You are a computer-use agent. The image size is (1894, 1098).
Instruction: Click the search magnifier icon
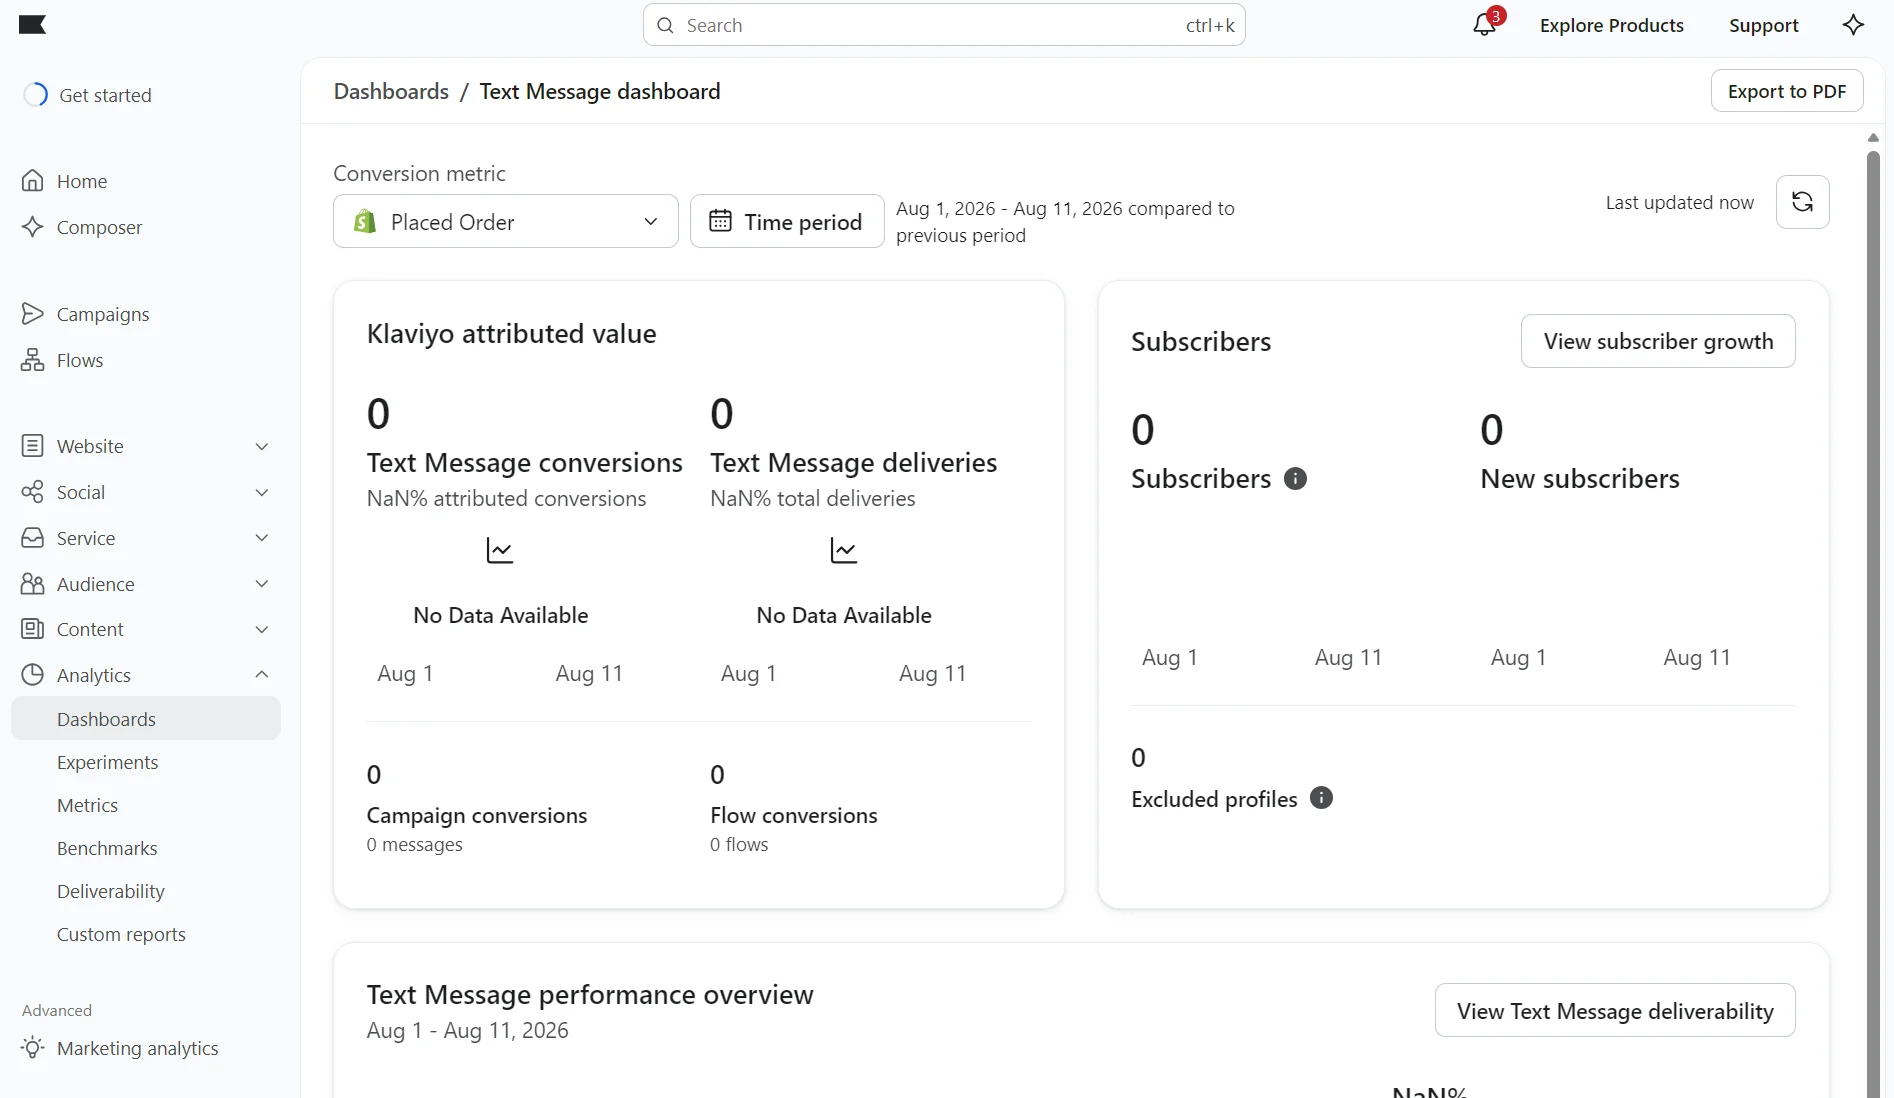(665, 25)
